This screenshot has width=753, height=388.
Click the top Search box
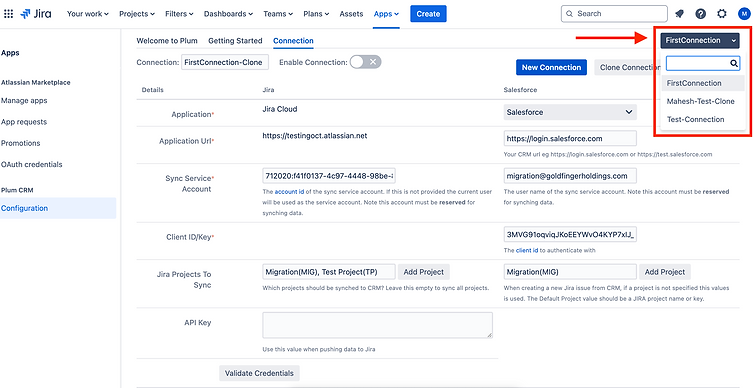coord(614,14)
